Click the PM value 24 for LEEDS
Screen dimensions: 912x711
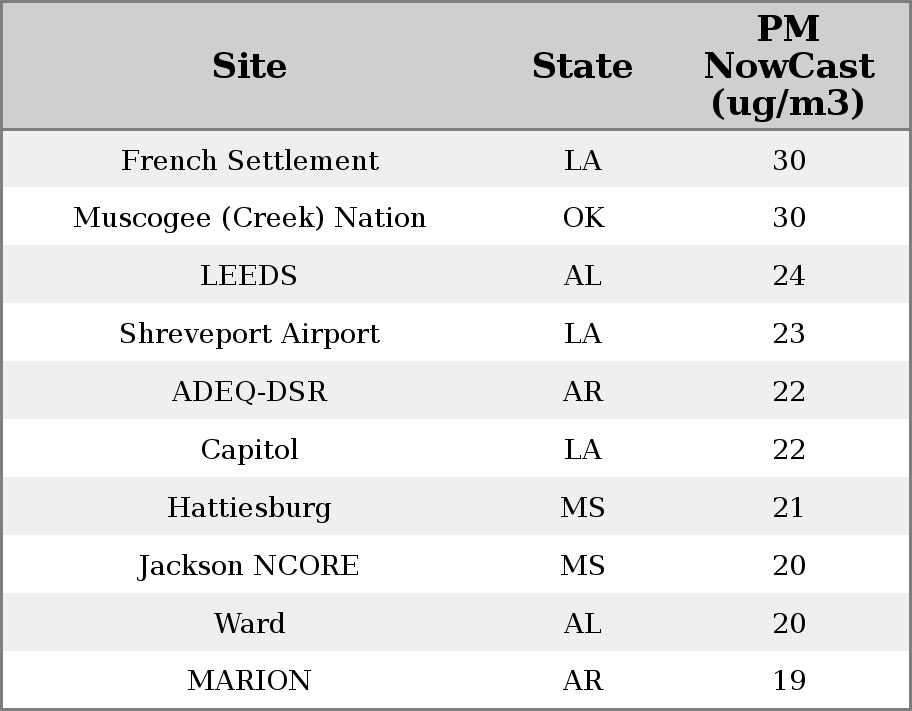click(x=789, y=276)
